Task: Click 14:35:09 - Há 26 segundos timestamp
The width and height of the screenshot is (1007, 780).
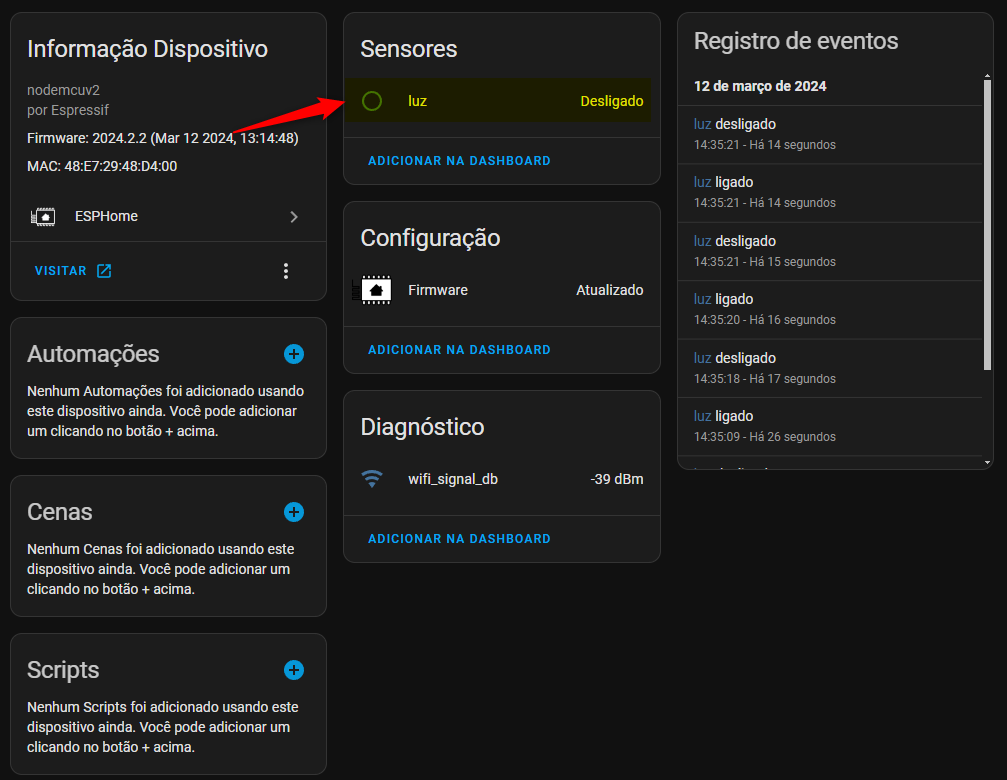Action: [765, 437]
